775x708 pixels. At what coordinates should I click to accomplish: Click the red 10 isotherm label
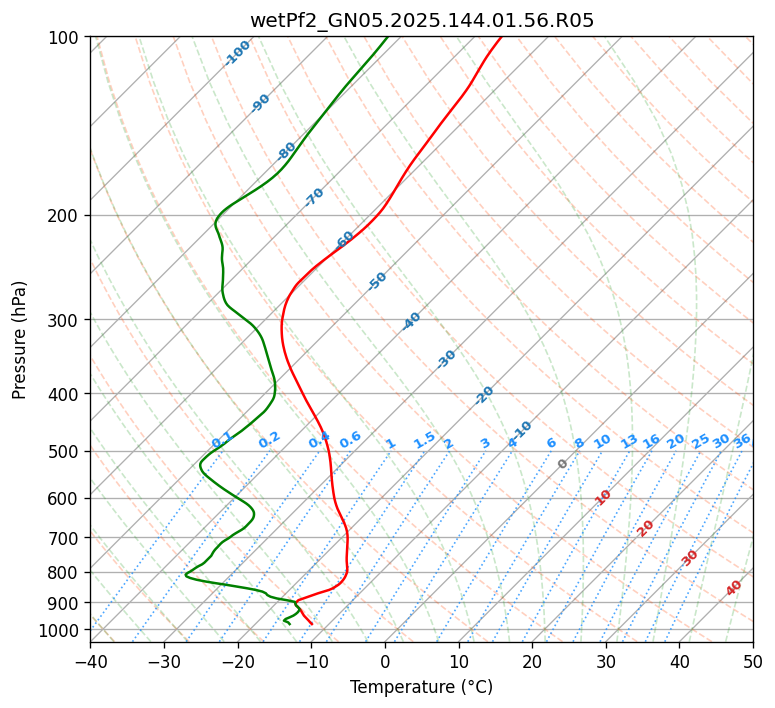pos(602,497)
